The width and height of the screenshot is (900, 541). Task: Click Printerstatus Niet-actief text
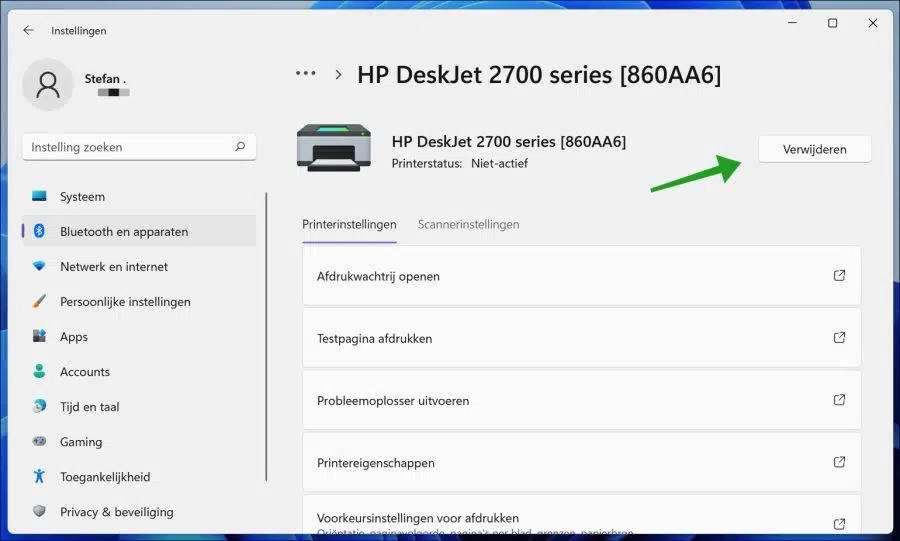tap(460, 164)
